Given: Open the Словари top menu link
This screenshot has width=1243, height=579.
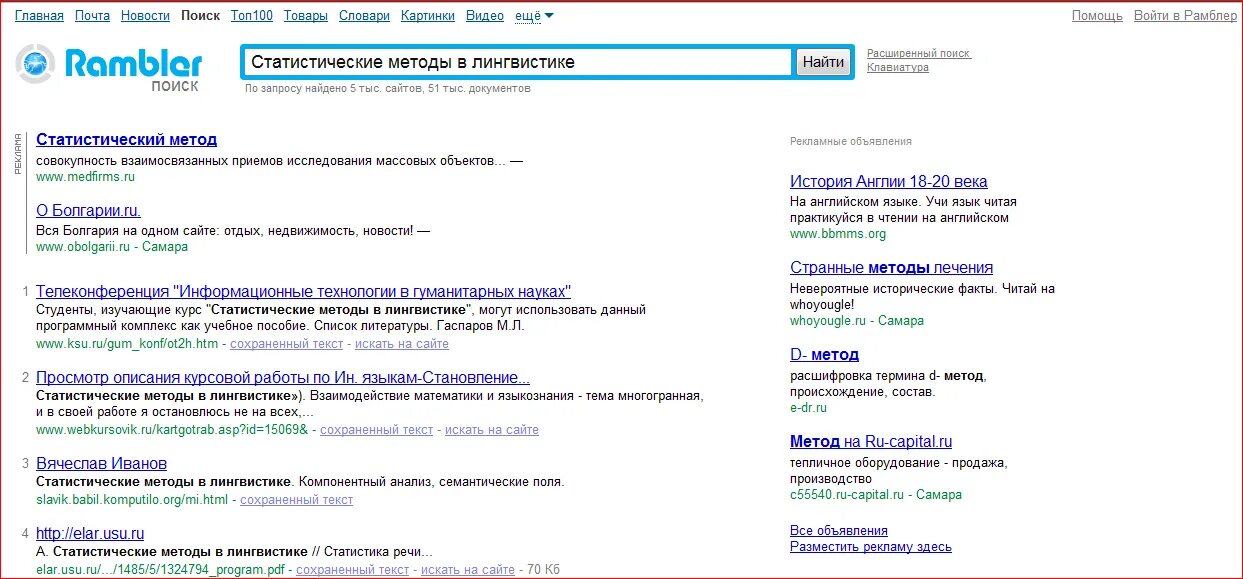Looking at the screenshot, I should pyautogui.click(x=365, y=16).
